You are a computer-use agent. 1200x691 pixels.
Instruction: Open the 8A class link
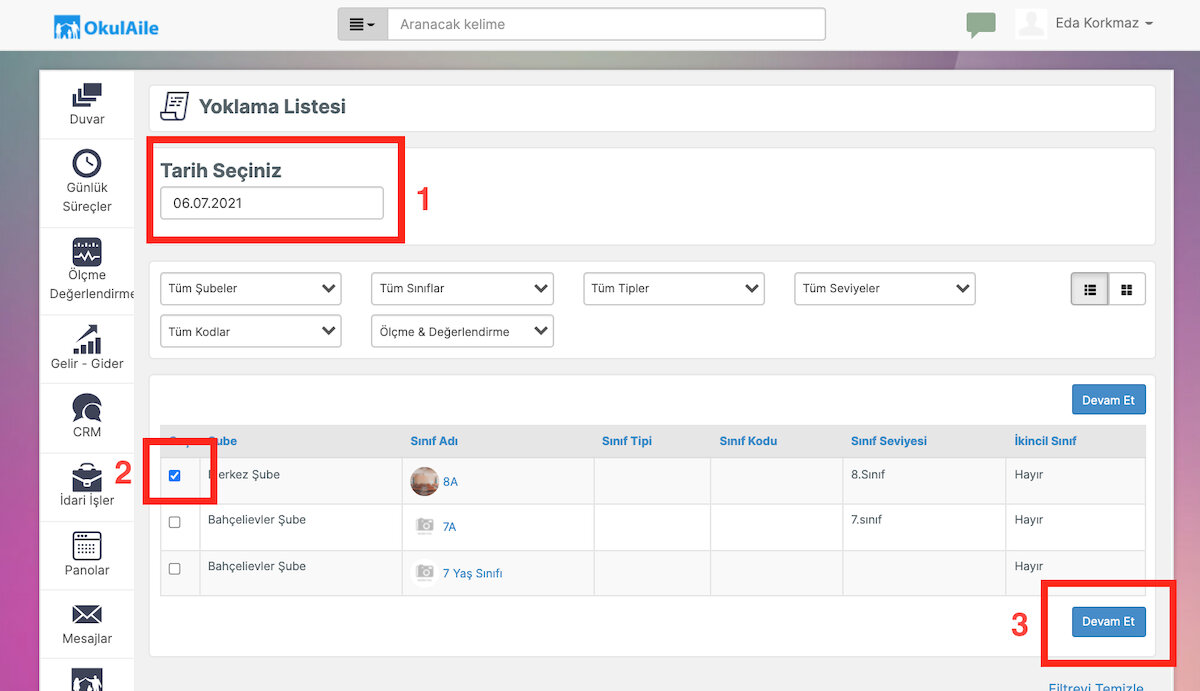pos(450,482)
